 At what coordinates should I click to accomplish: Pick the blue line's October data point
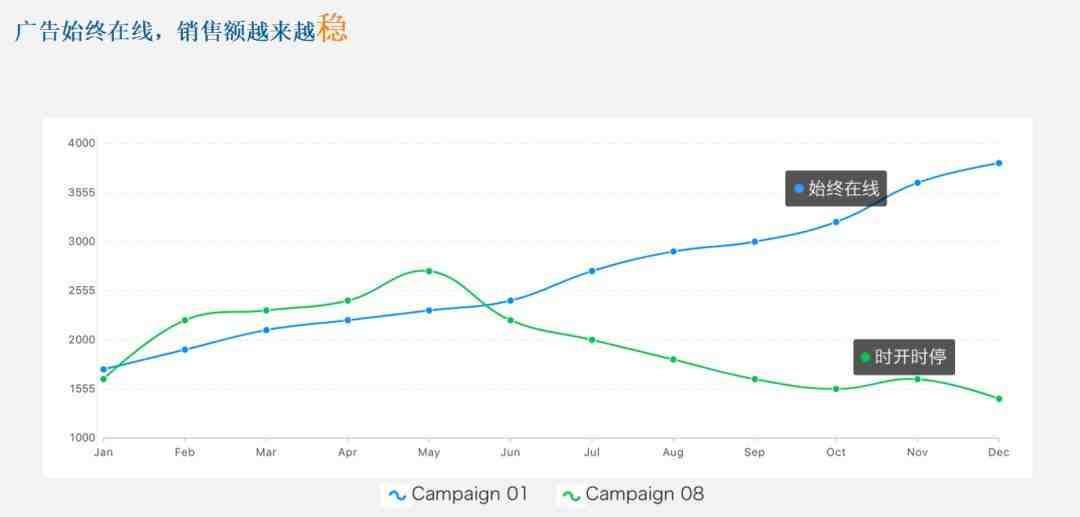pos(836,222)
